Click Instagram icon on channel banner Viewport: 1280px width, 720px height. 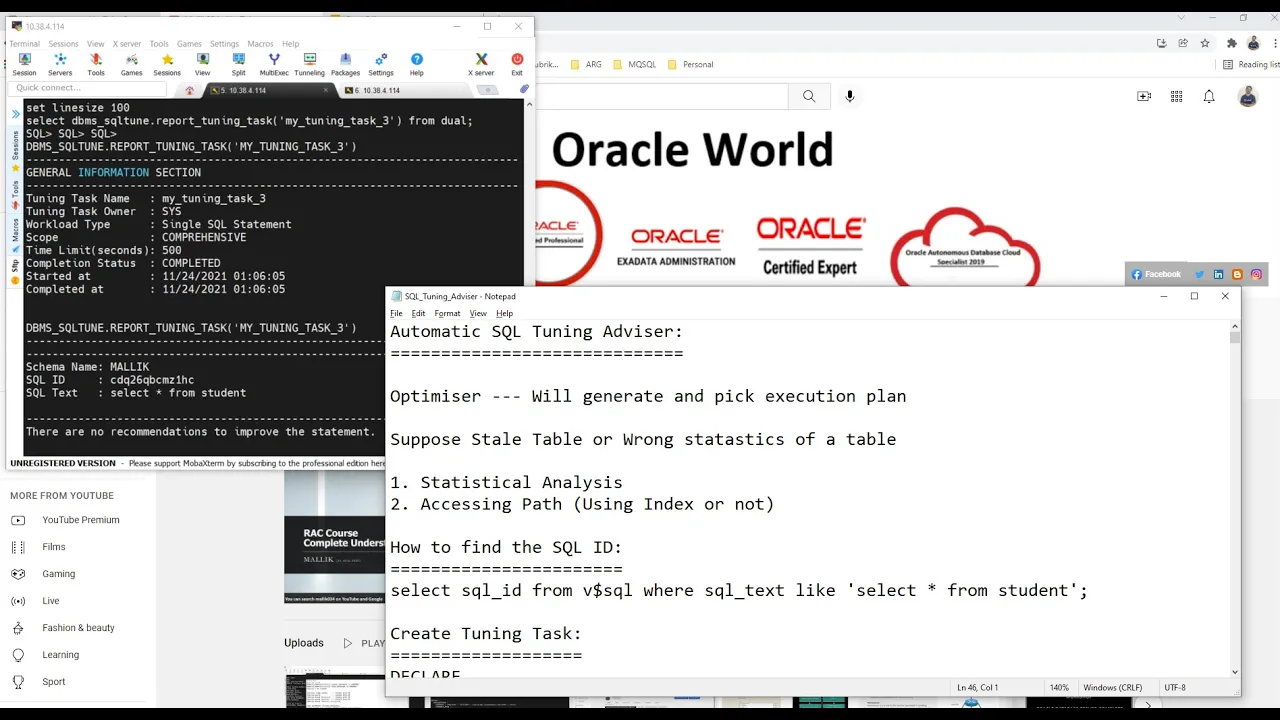[1256, 274]
